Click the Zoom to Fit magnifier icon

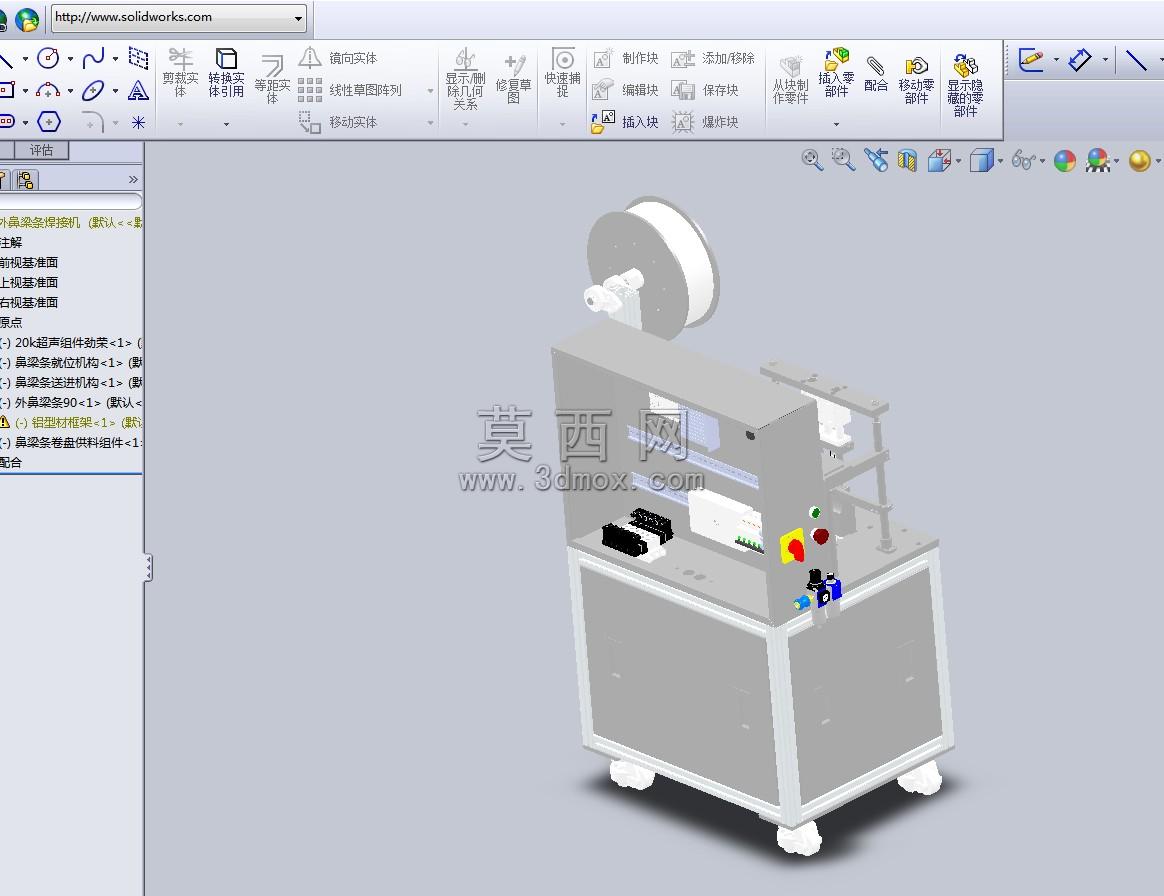tap(812, 160)
